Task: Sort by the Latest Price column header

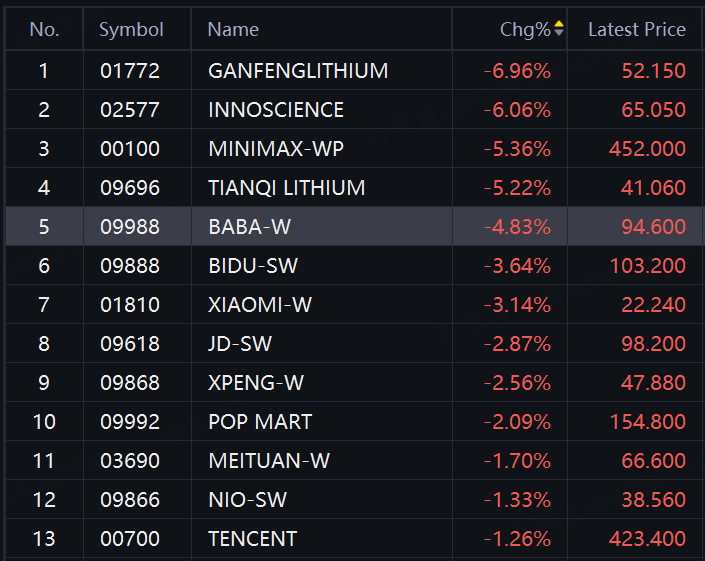Action: point(636,29)
